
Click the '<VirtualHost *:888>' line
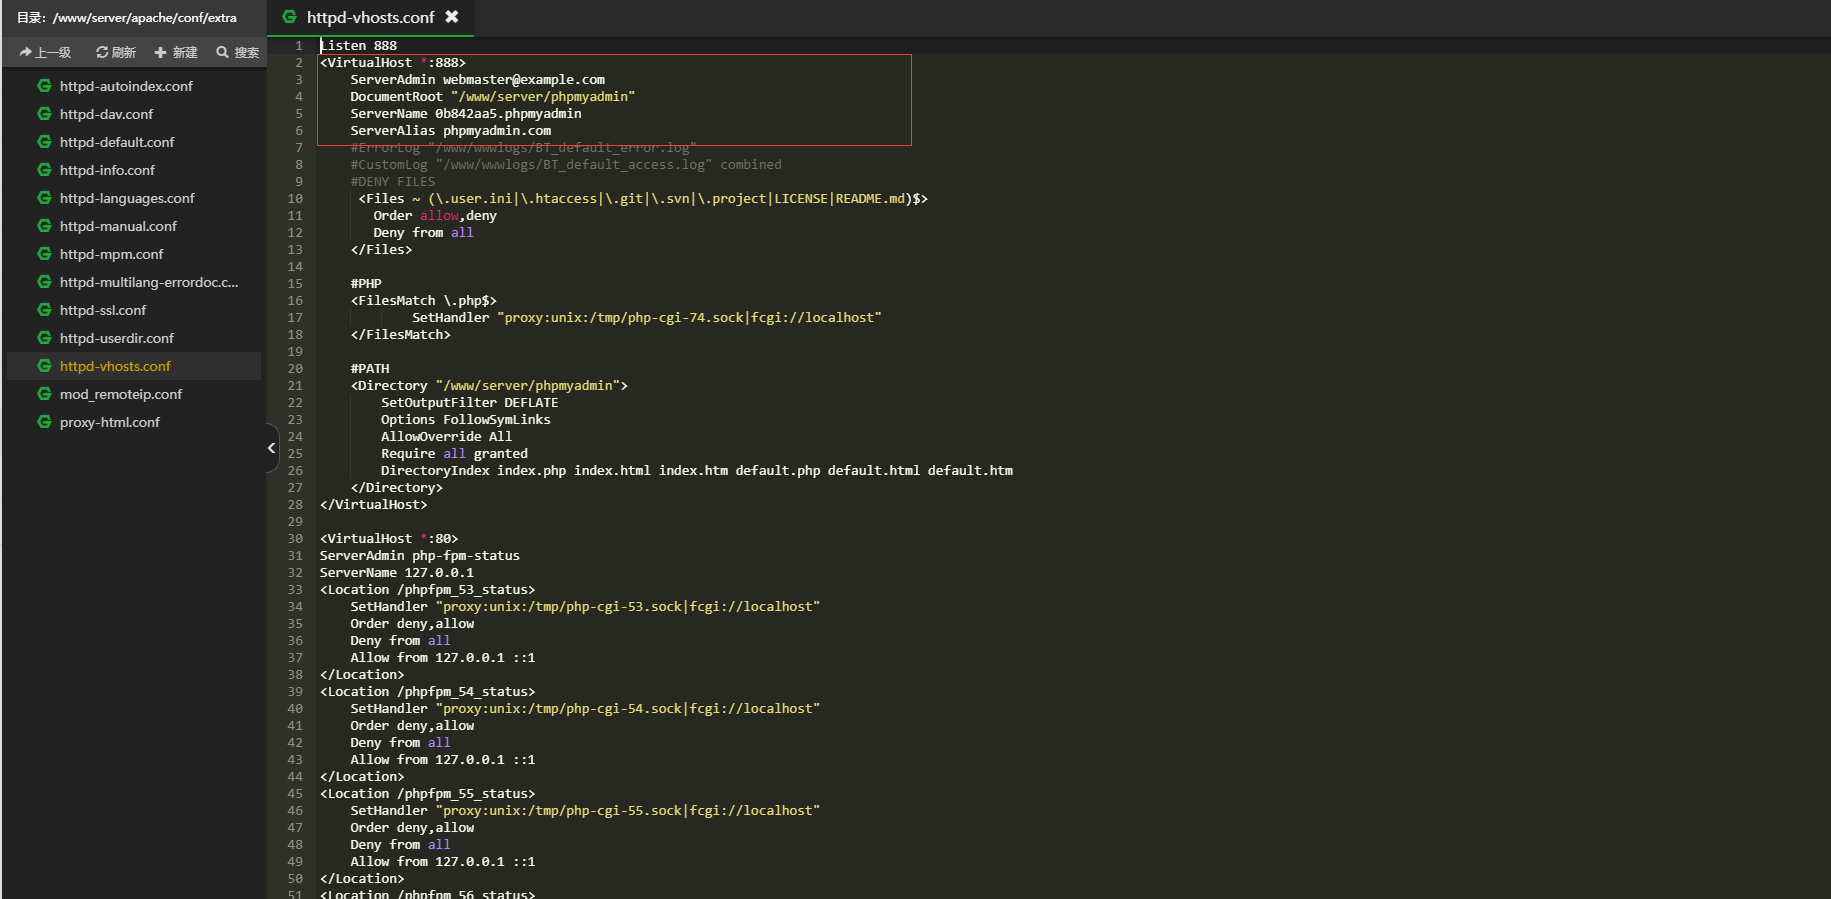[393, 63]
